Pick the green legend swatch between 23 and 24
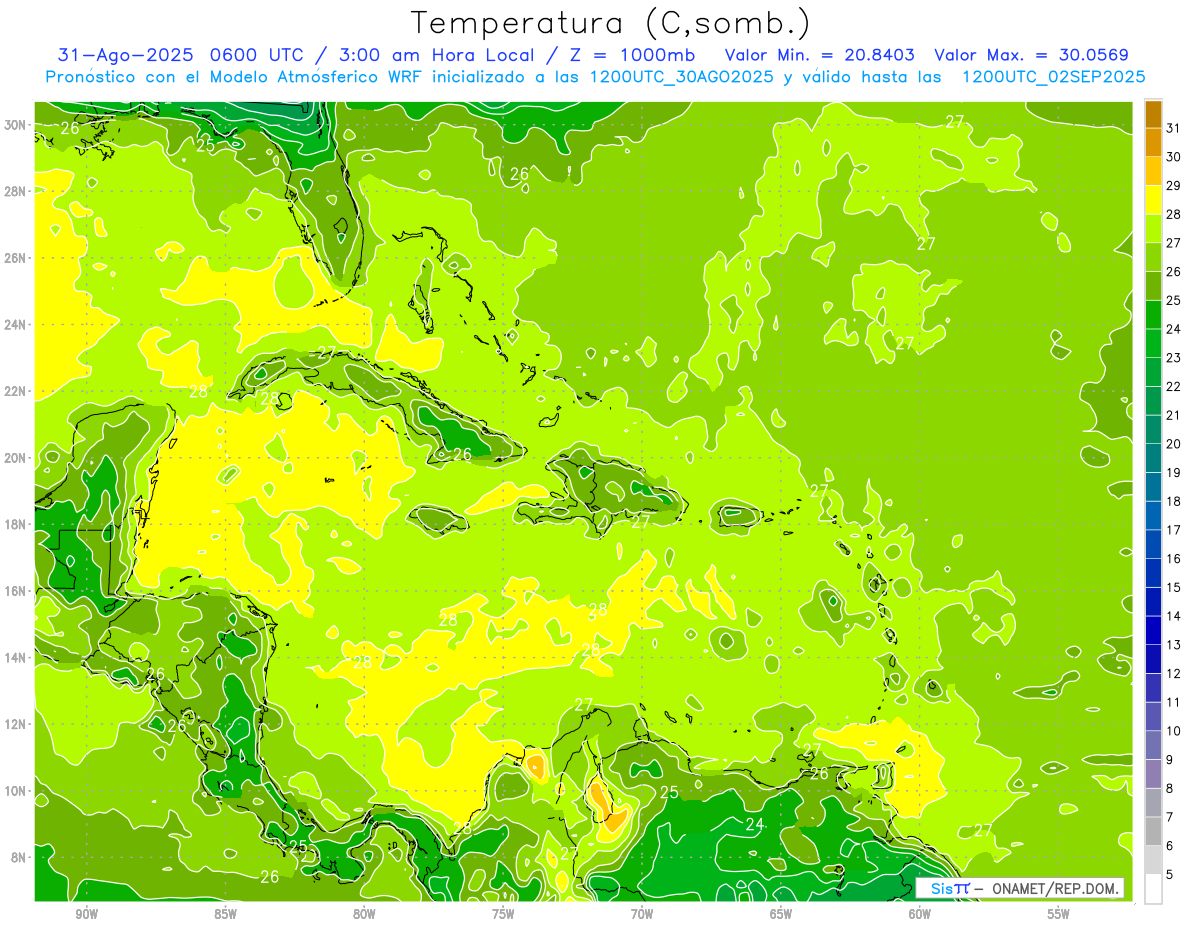This screenshot has width=1200, height=927. pyautogui.click(x=1153, y=343)
